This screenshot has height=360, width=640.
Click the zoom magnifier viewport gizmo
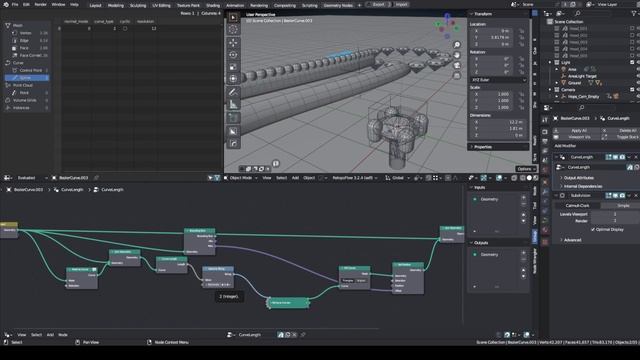click(x=457, y=45)
